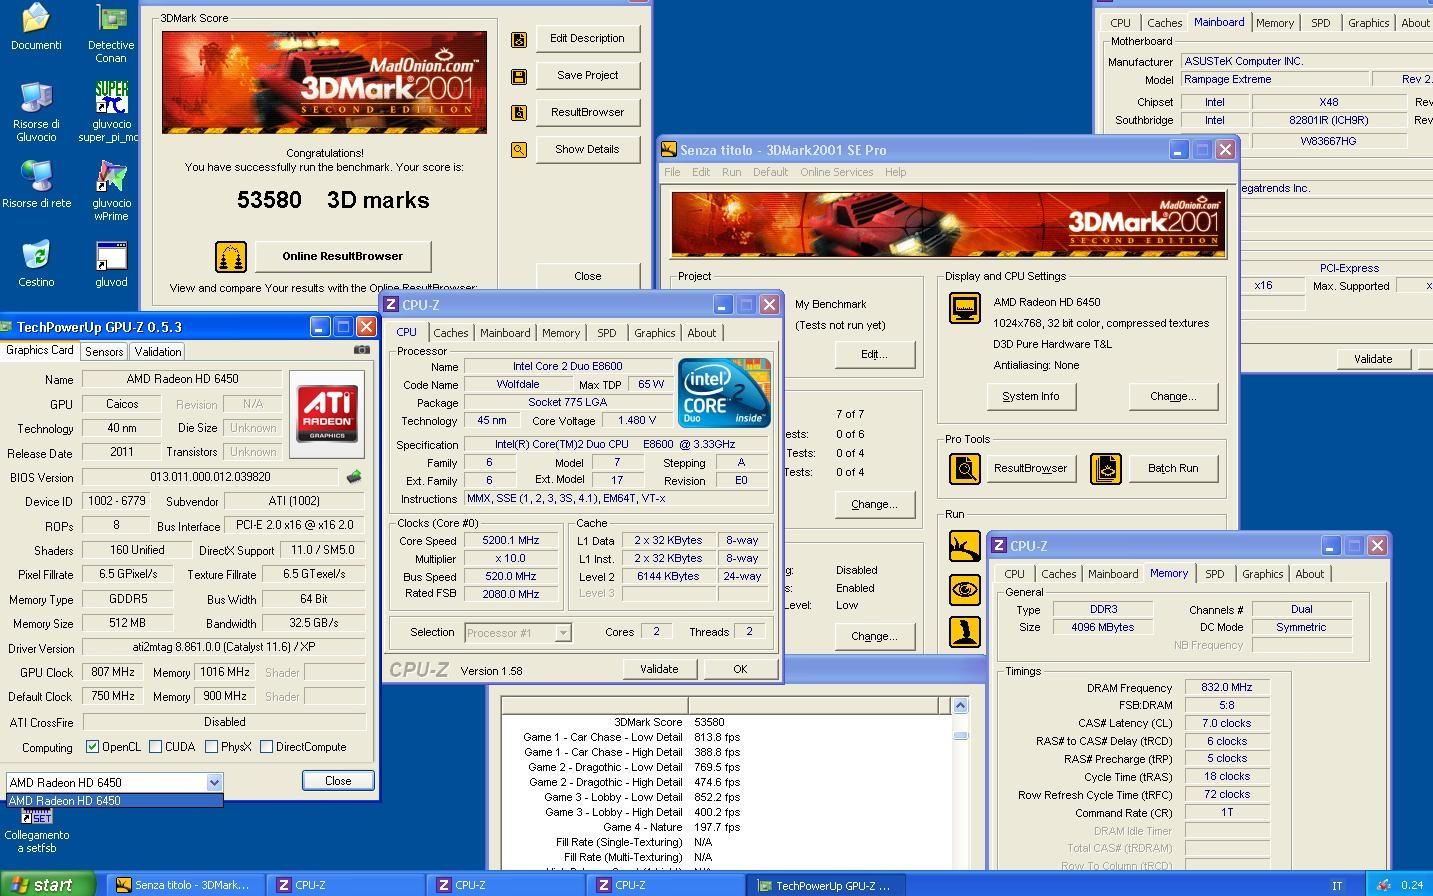The image size is (1433, 896).
Task: Click the 3DMark2001 banner in score window
Action: [x=324, y=82]
